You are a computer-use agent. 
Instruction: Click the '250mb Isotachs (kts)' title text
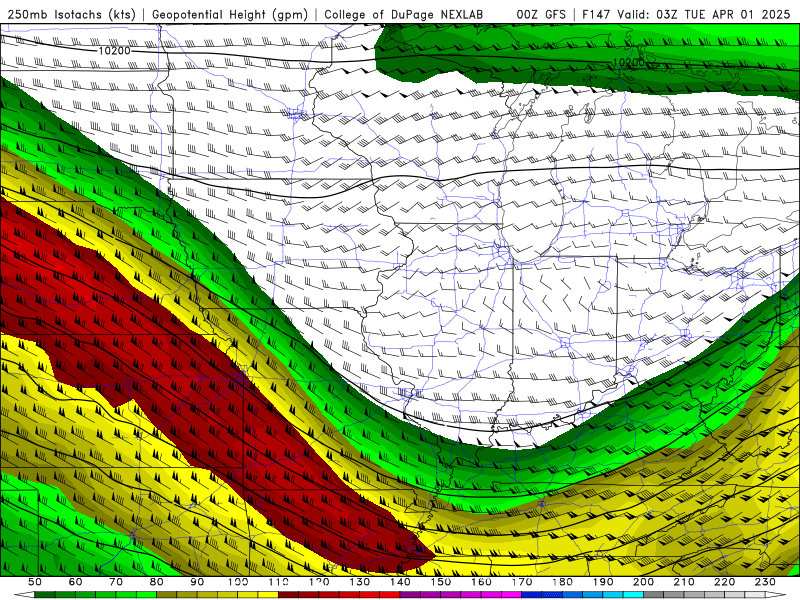coord(72,15)
